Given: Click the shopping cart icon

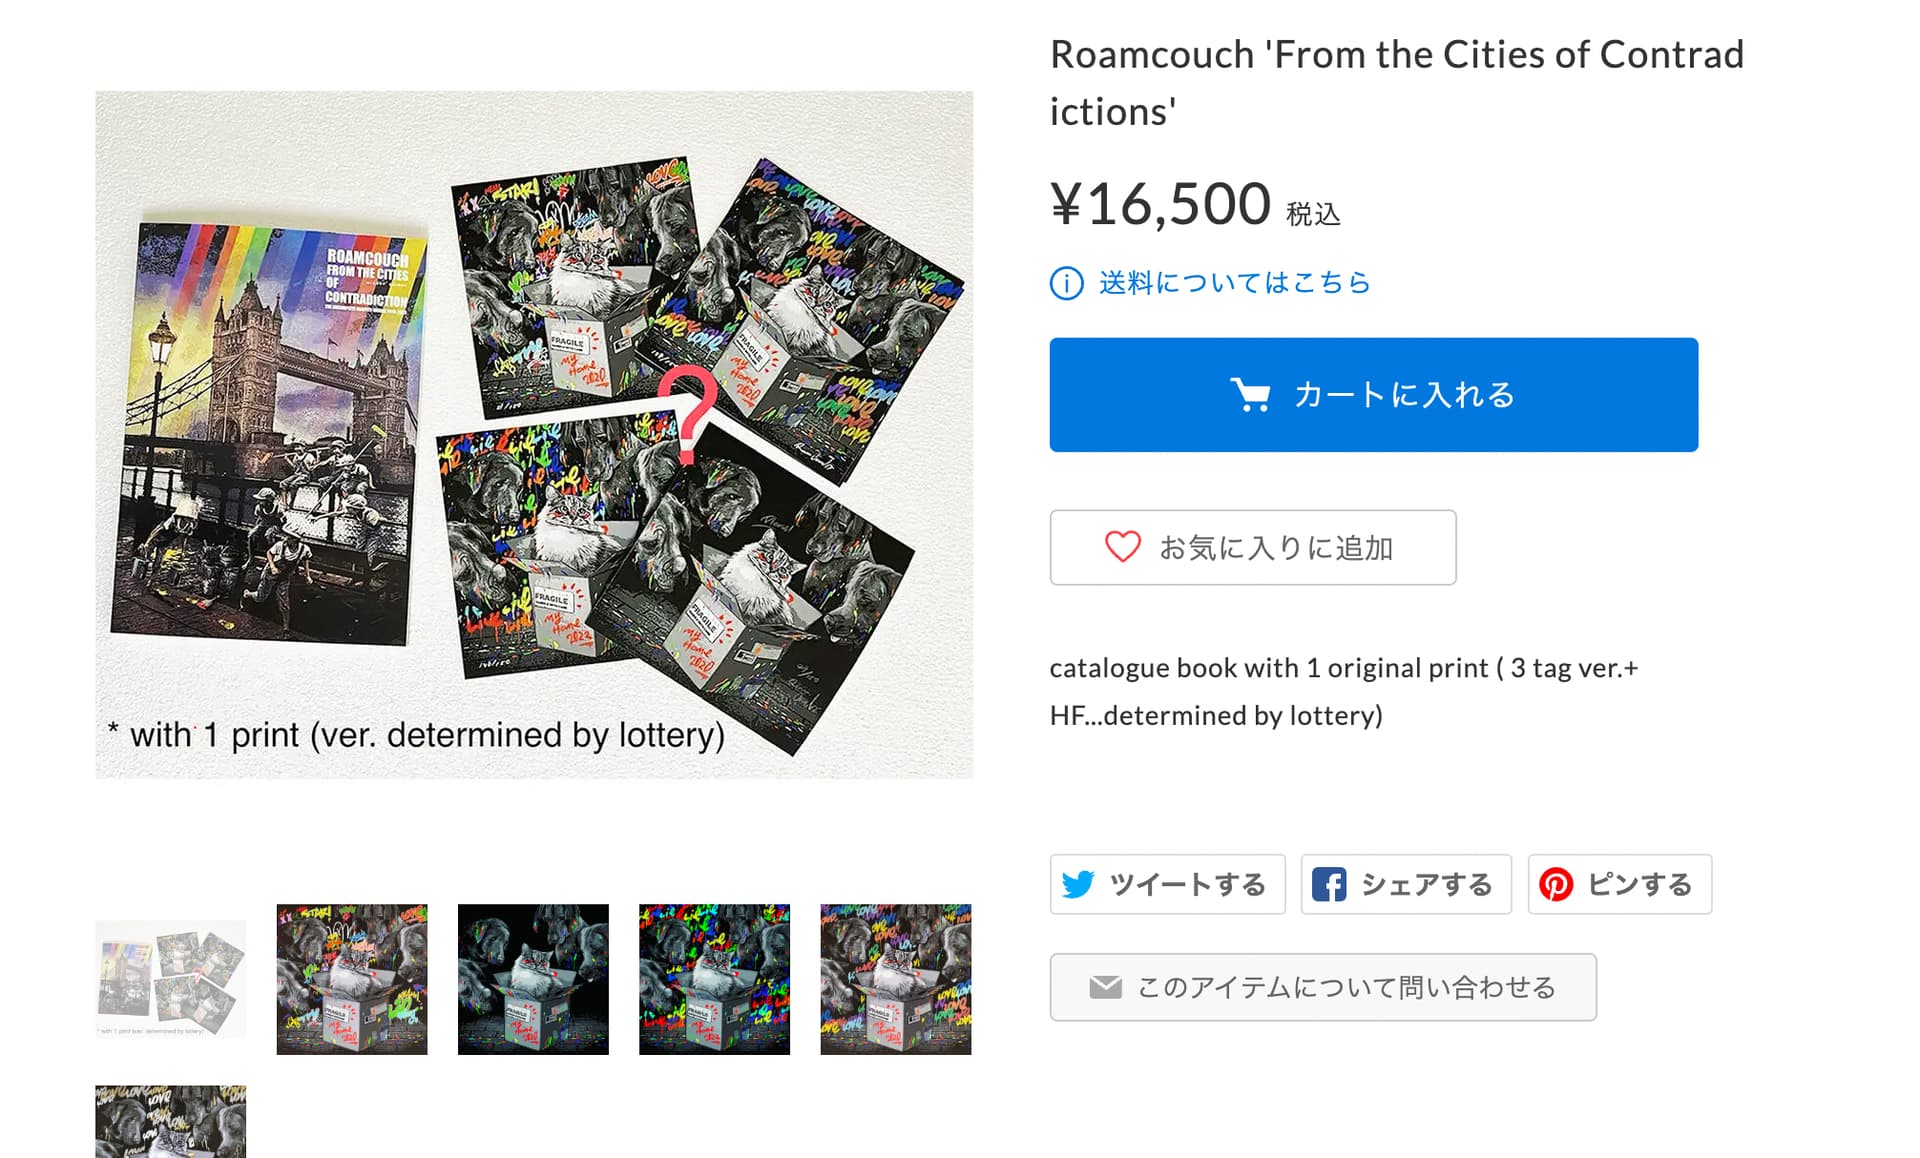Looking at the screenshot, I should (x=1250, y=395).
